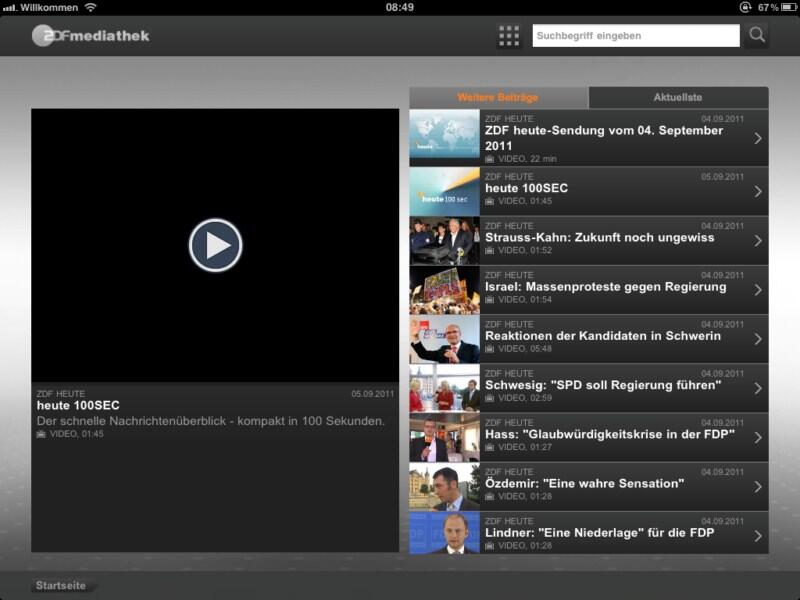Open the Lindner video thumbnail

coord(444,533)
